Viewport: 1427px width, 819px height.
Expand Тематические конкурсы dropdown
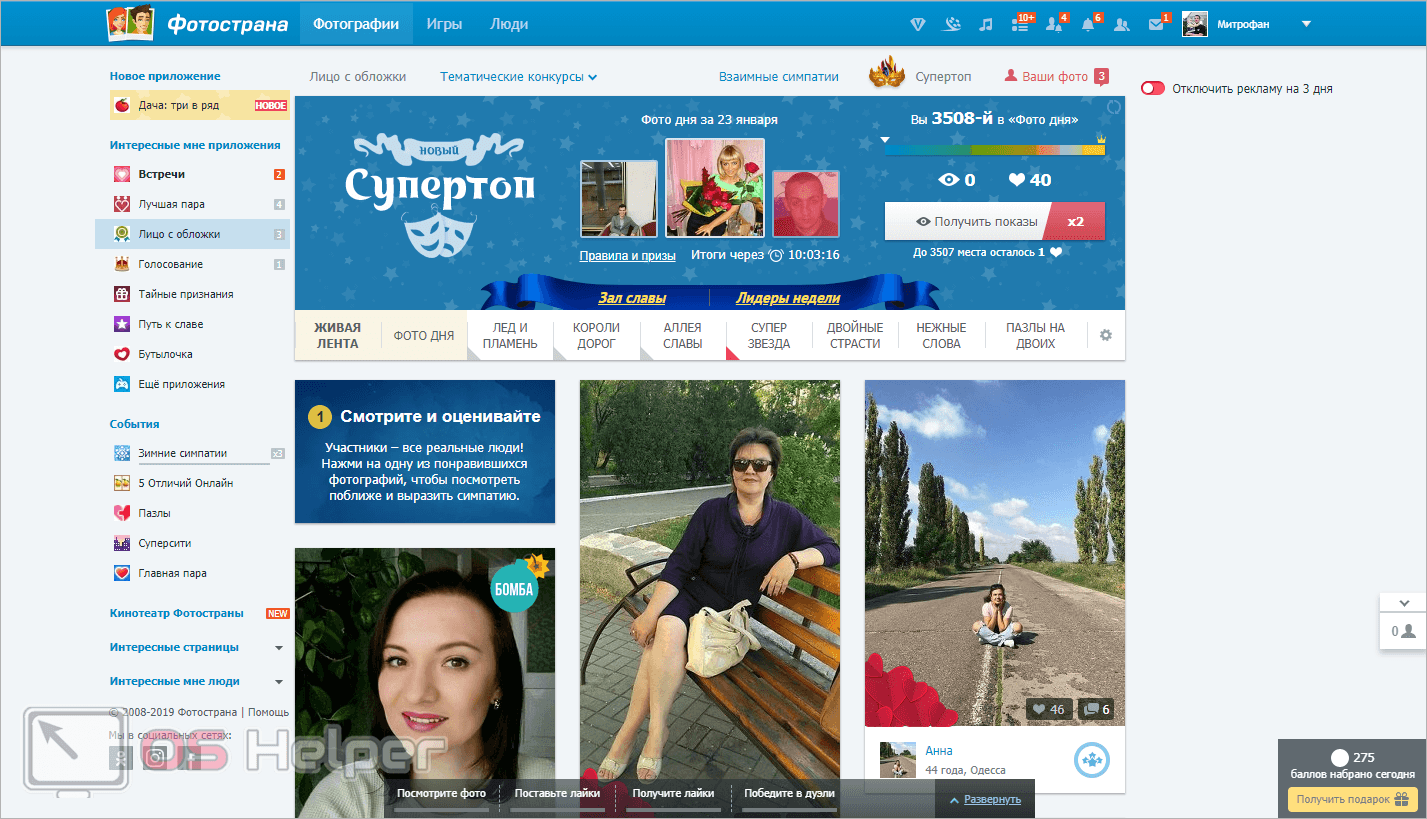click(519, 76)
